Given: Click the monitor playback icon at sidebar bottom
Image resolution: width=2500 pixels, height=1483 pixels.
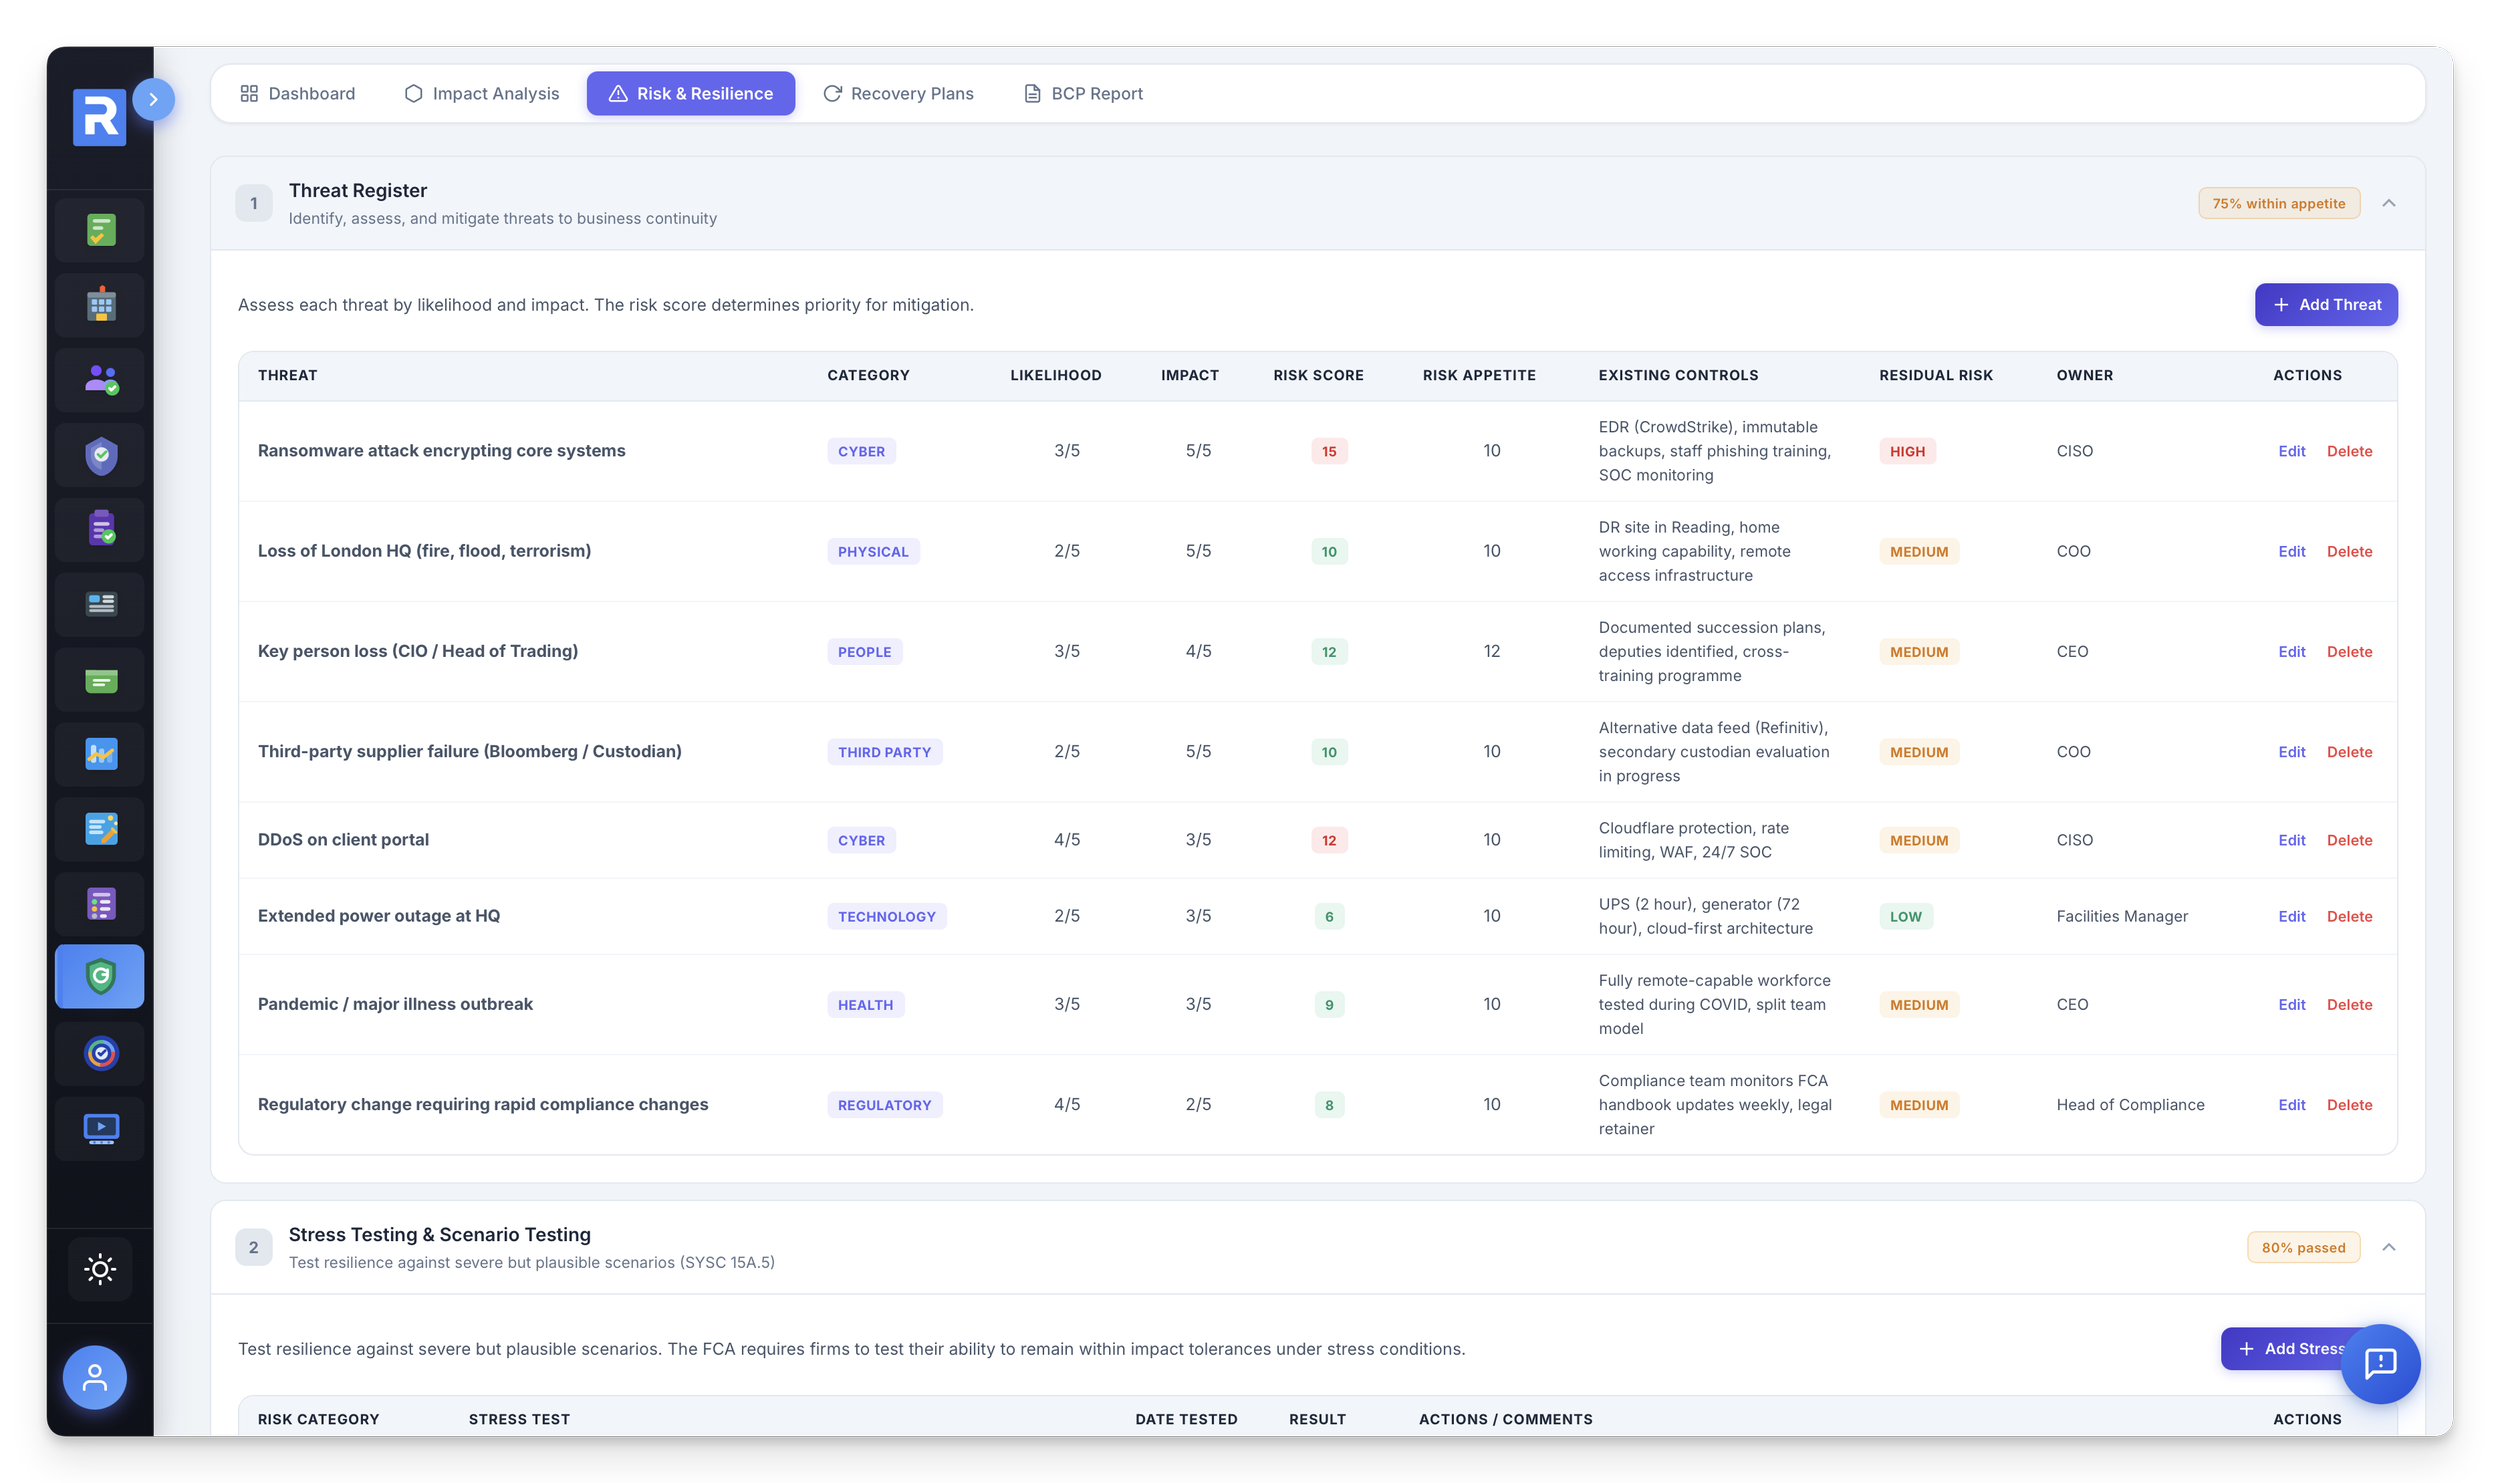Looking at the screenshot, I should [x=99, y=1128].
